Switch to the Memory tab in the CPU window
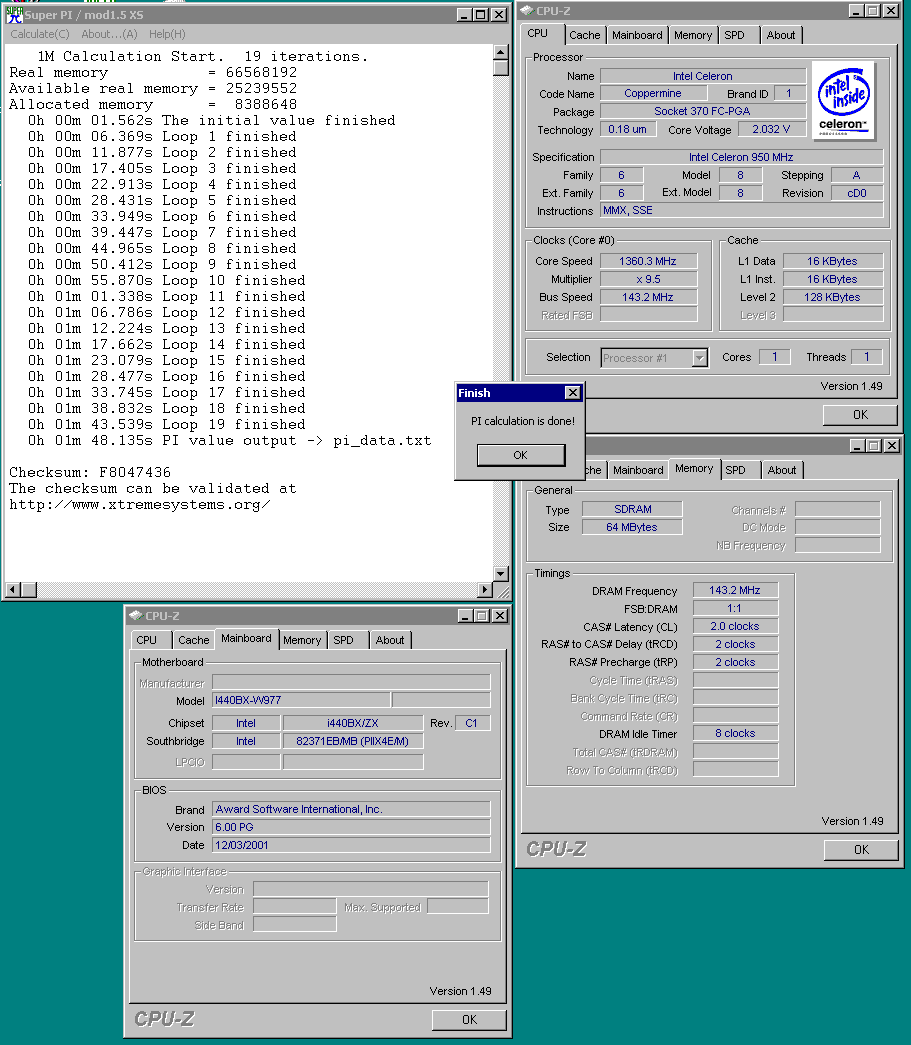This screenshot has width=911, height=1045. (x=693, y=35)
